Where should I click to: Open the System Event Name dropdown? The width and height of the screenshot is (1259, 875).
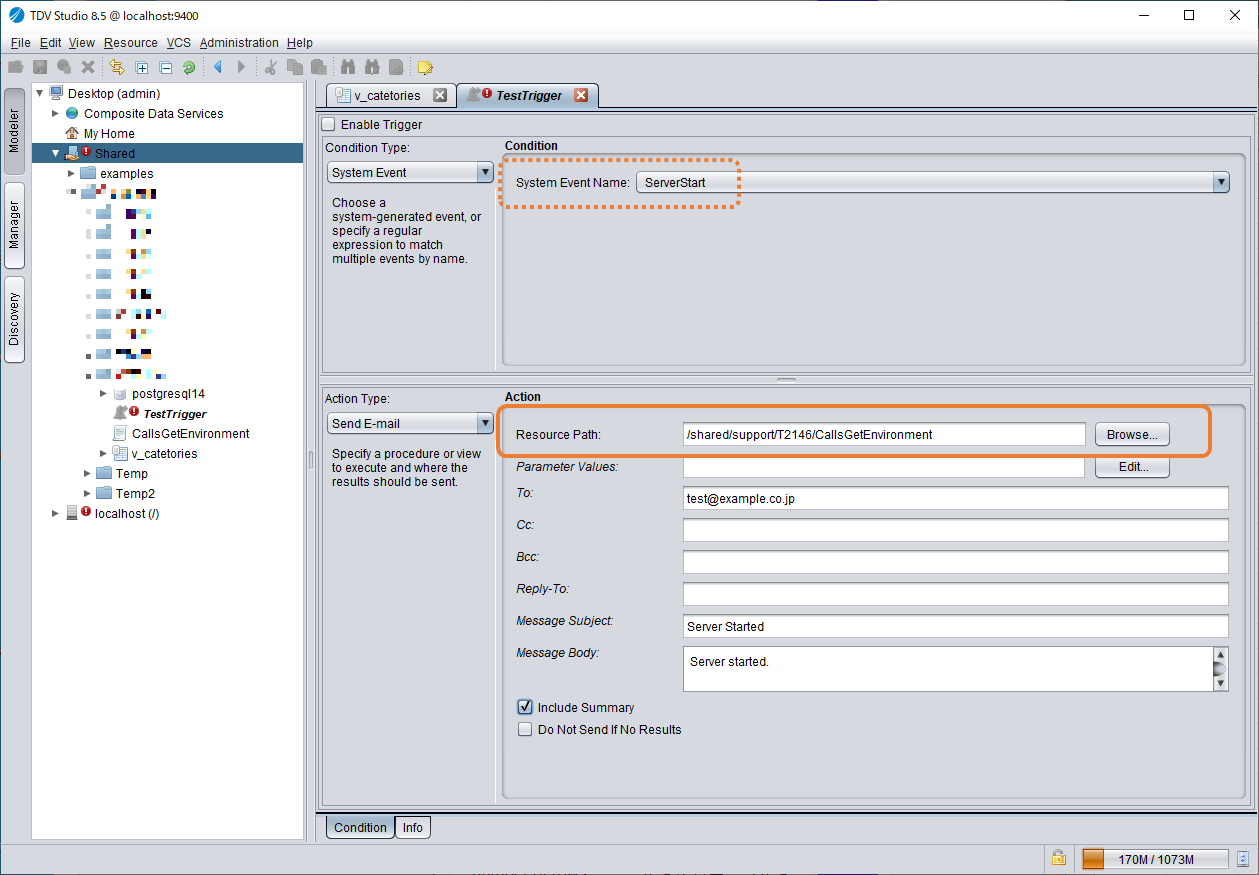click(1220, 182)
